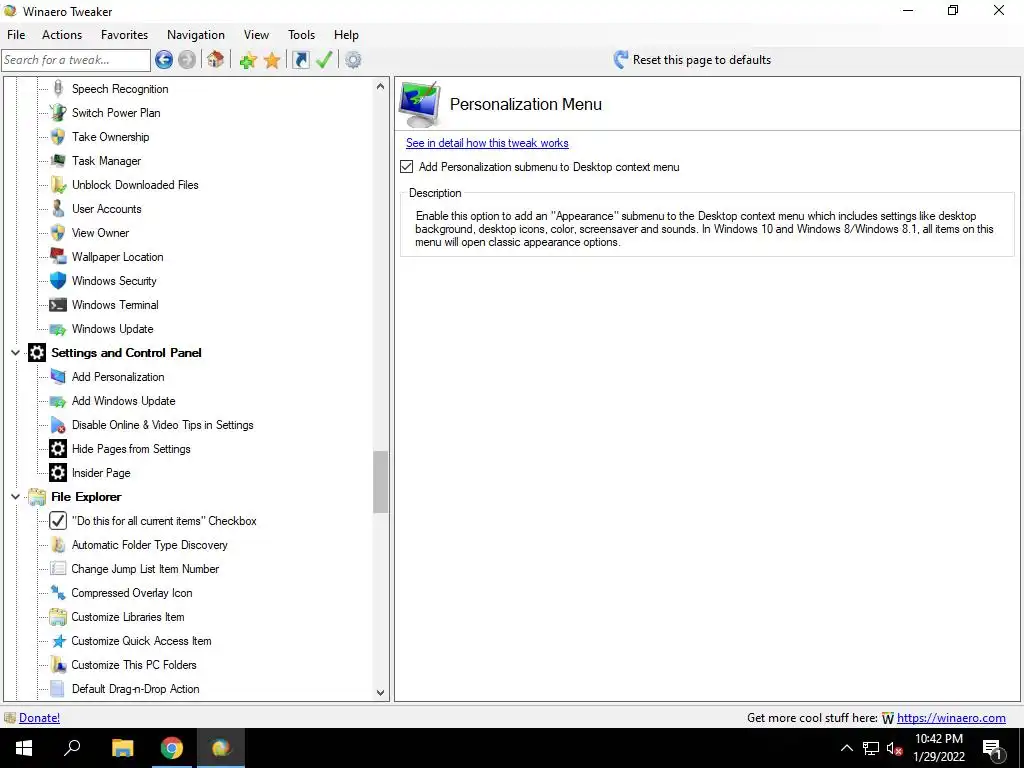Click the User Accounts person icon

click(x=58, y=209)
